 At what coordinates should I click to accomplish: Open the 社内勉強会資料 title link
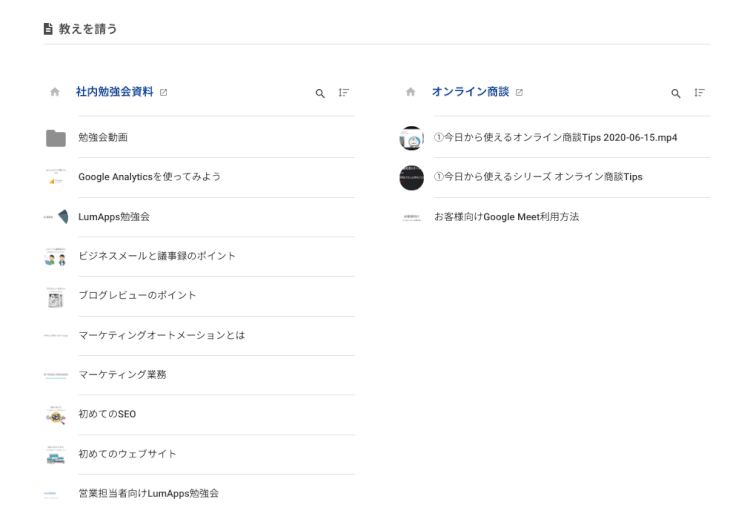[114, 92]
